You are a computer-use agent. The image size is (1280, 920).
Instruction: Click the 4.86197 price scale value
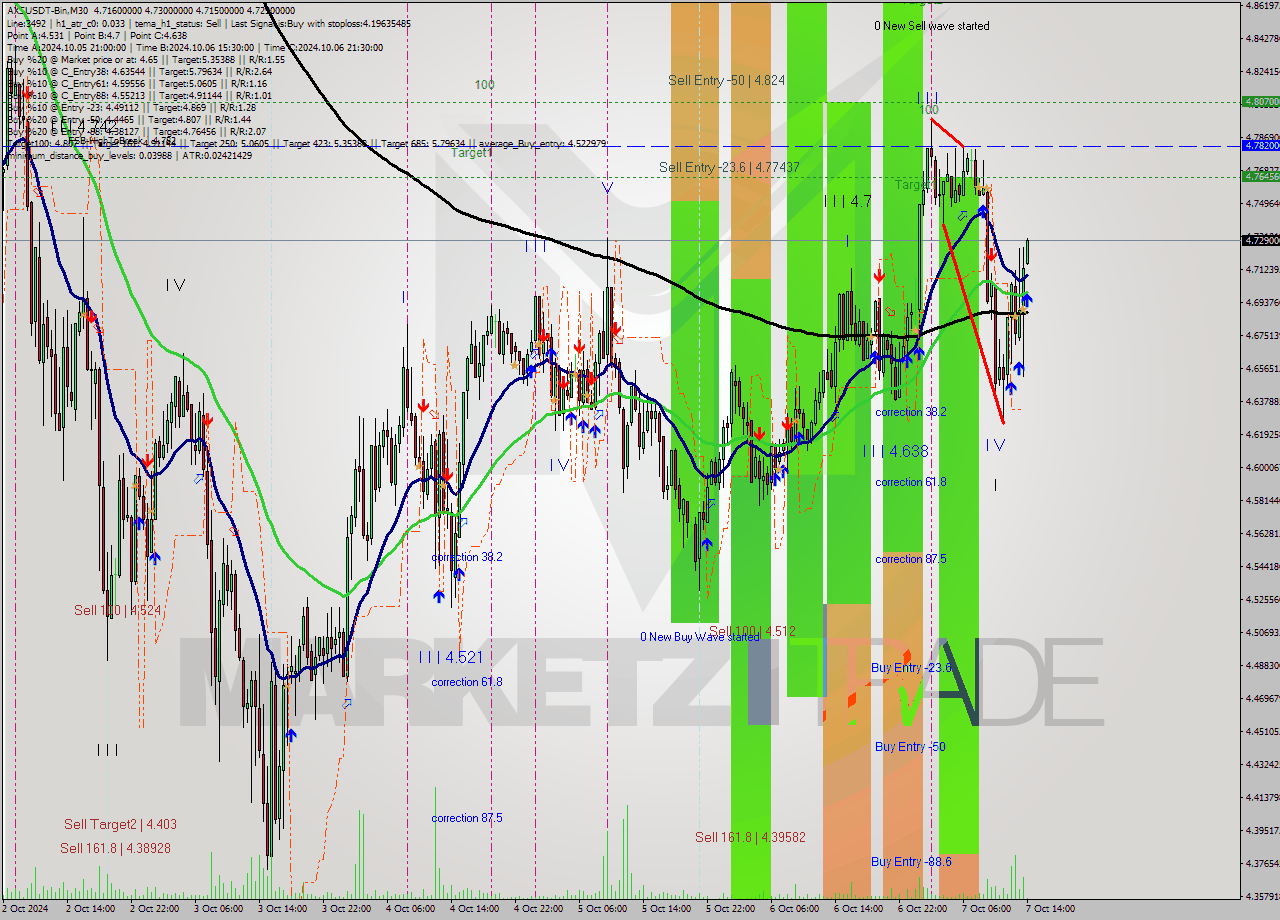click(x=1263, y=6)
